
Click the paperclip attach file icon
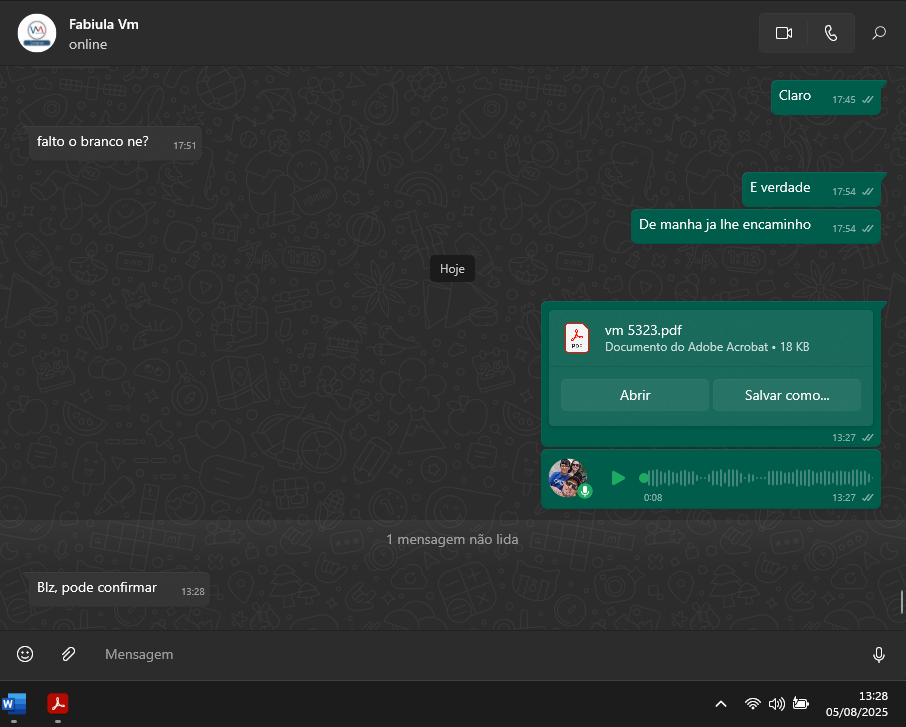(68, 654)
